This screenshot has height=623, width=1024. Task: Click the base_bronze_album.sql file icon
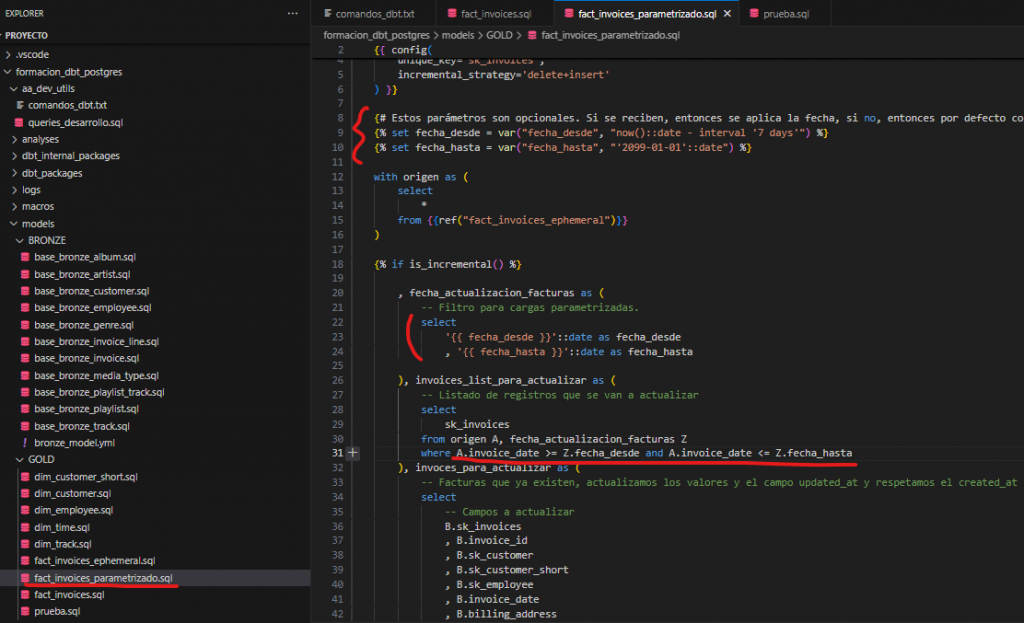pyautogui.click(x=25, y=257)
